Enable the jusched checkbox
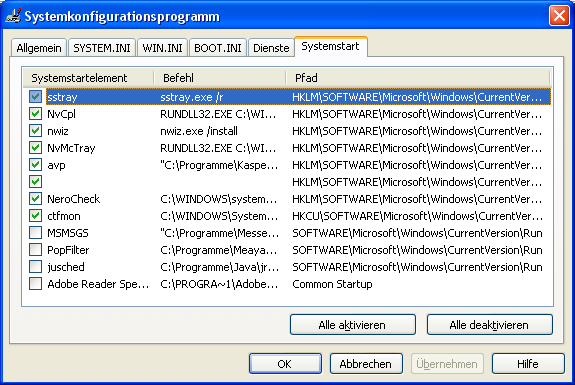The width and height of the screenshot is (575, 385). point(36,267)
